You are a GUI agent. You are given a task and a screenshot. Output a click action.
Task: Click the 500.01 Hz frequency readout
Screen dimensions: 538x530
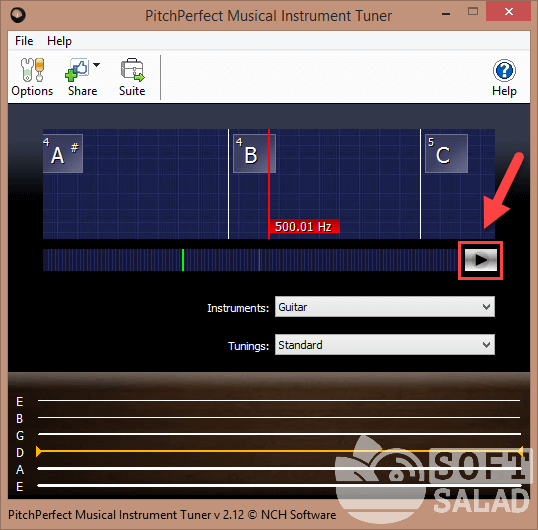point(304,226)
